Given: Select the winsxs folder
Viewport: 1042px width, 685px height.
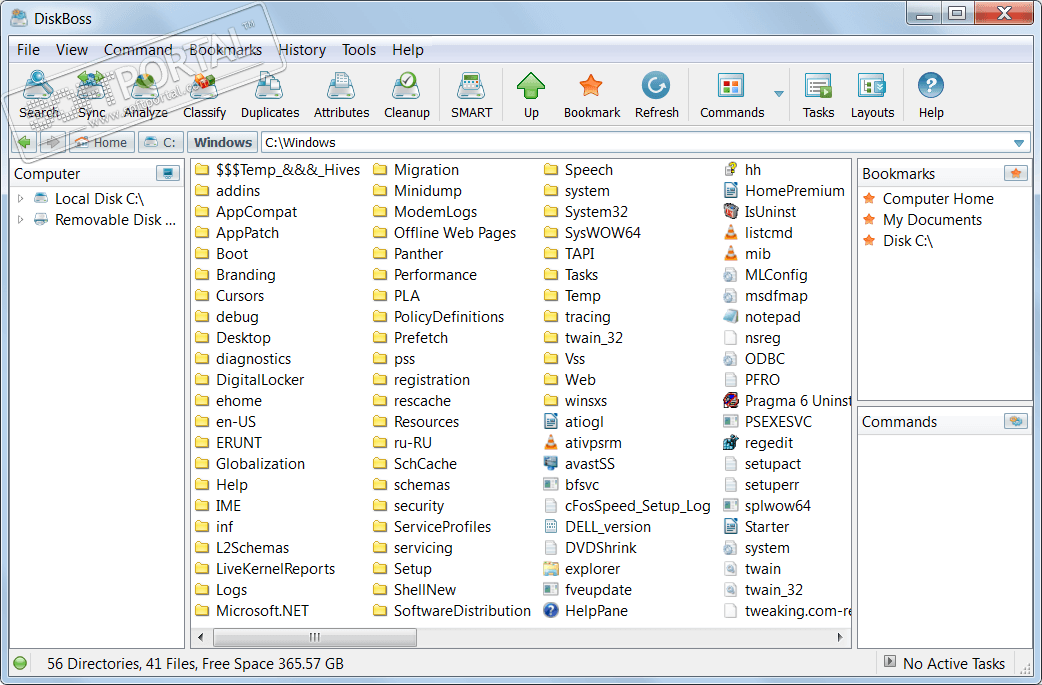Looking at the screenshot, I should pyautogui.click(x=575, y=401).
